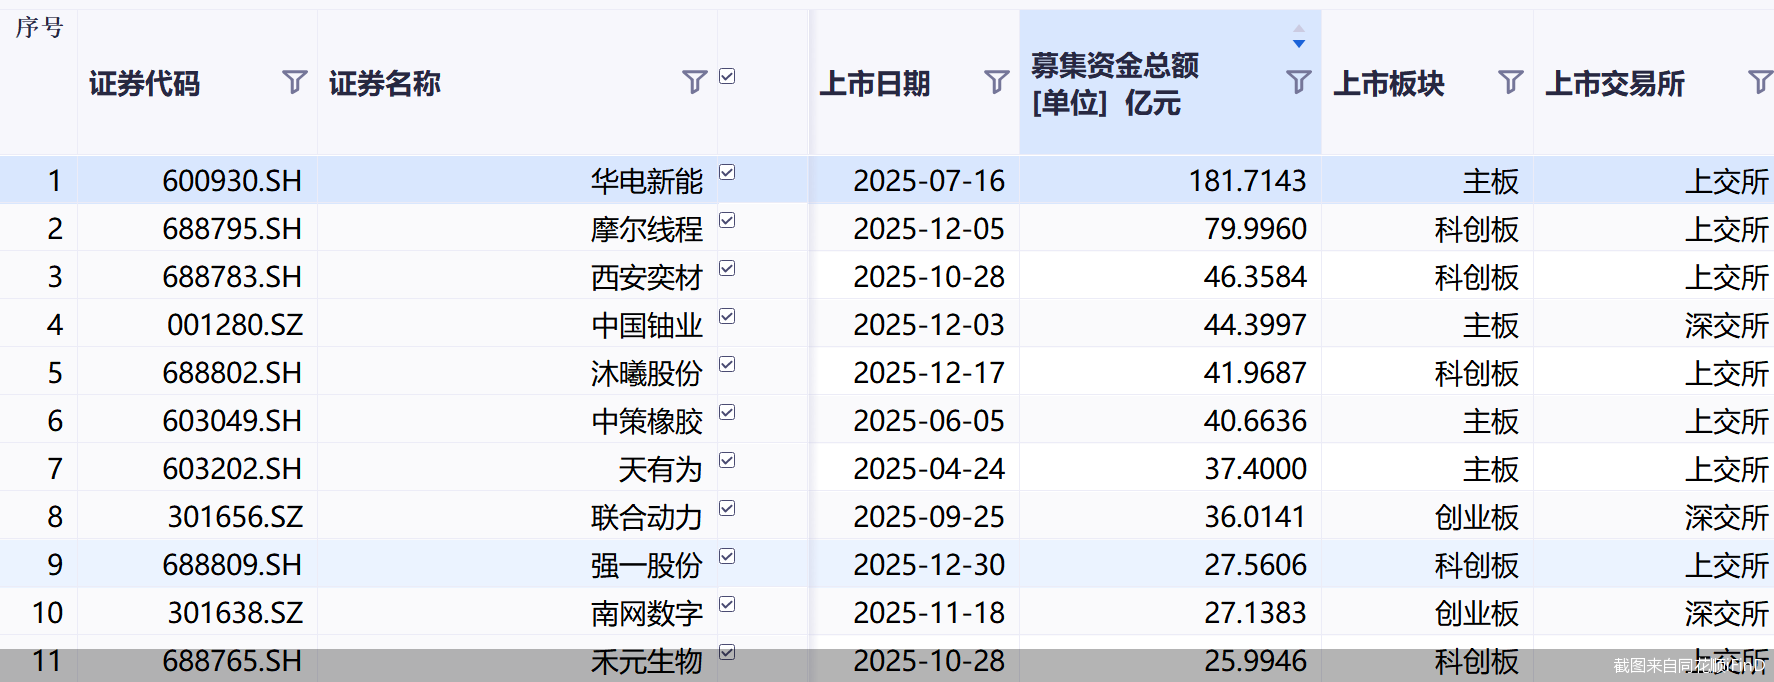Select amount cell 36.0141

point(1255,517)
